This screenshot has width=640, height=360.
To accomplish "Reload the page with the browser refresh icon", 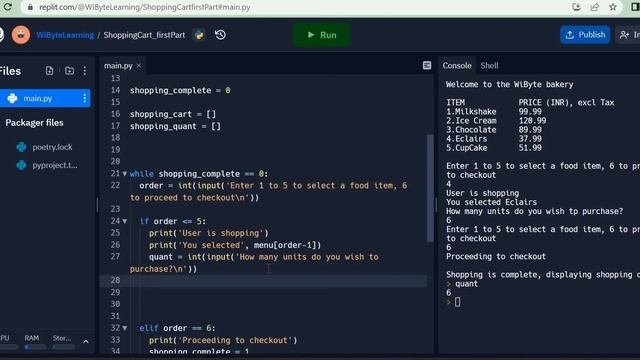I will tap(8, 7).
